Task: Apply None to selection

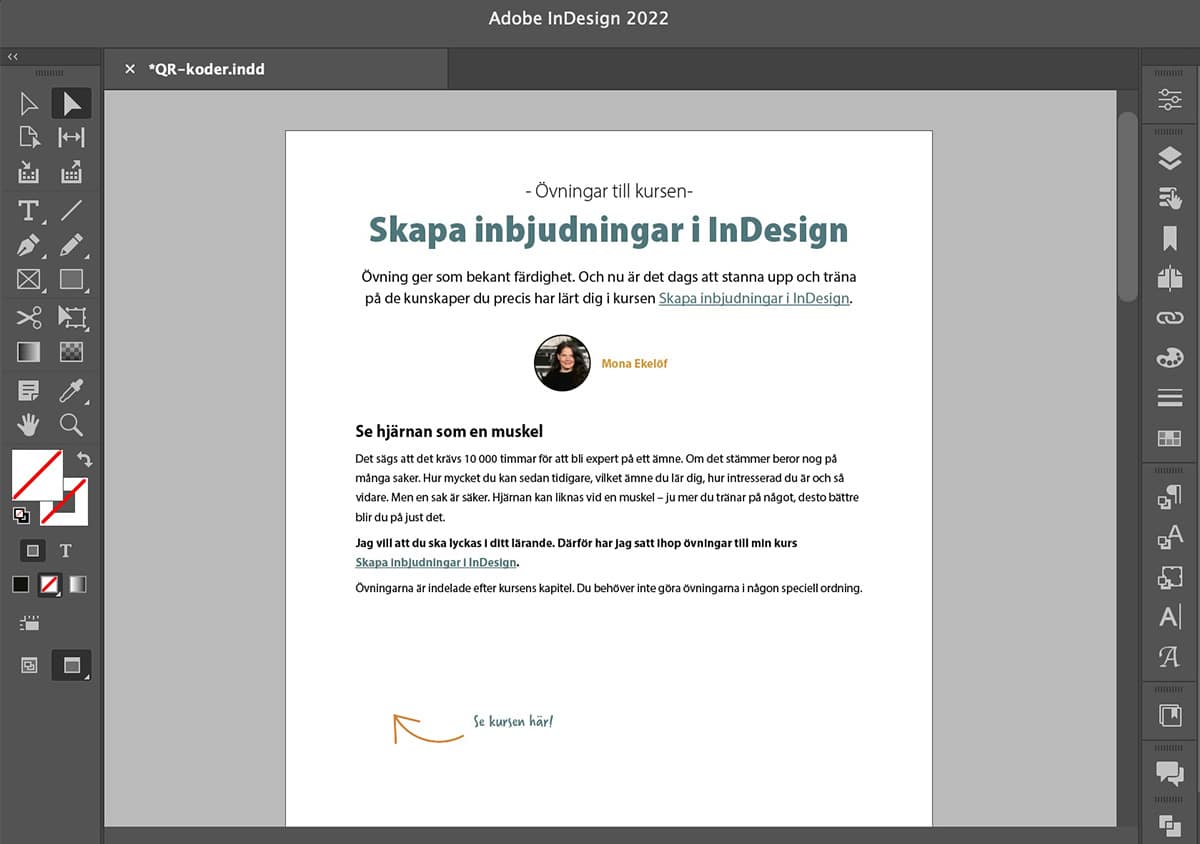Action: pos(49,585)
